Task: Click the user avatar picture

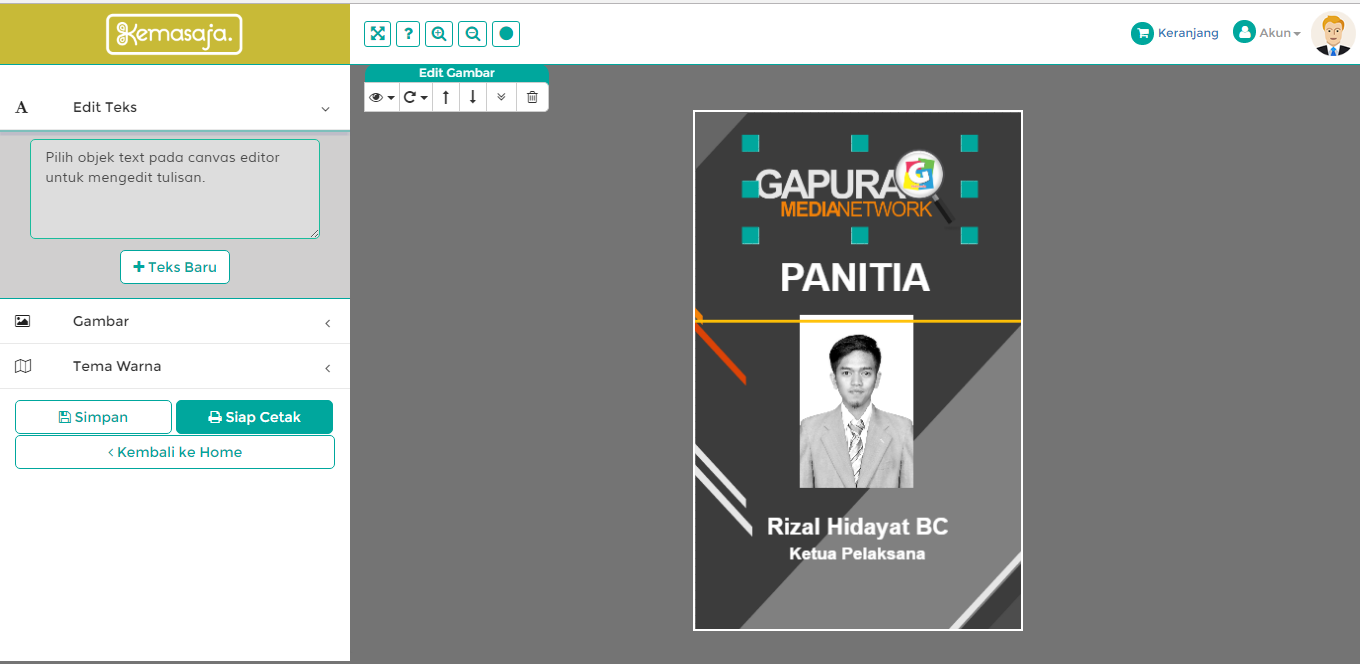Action: (1332, 33)
